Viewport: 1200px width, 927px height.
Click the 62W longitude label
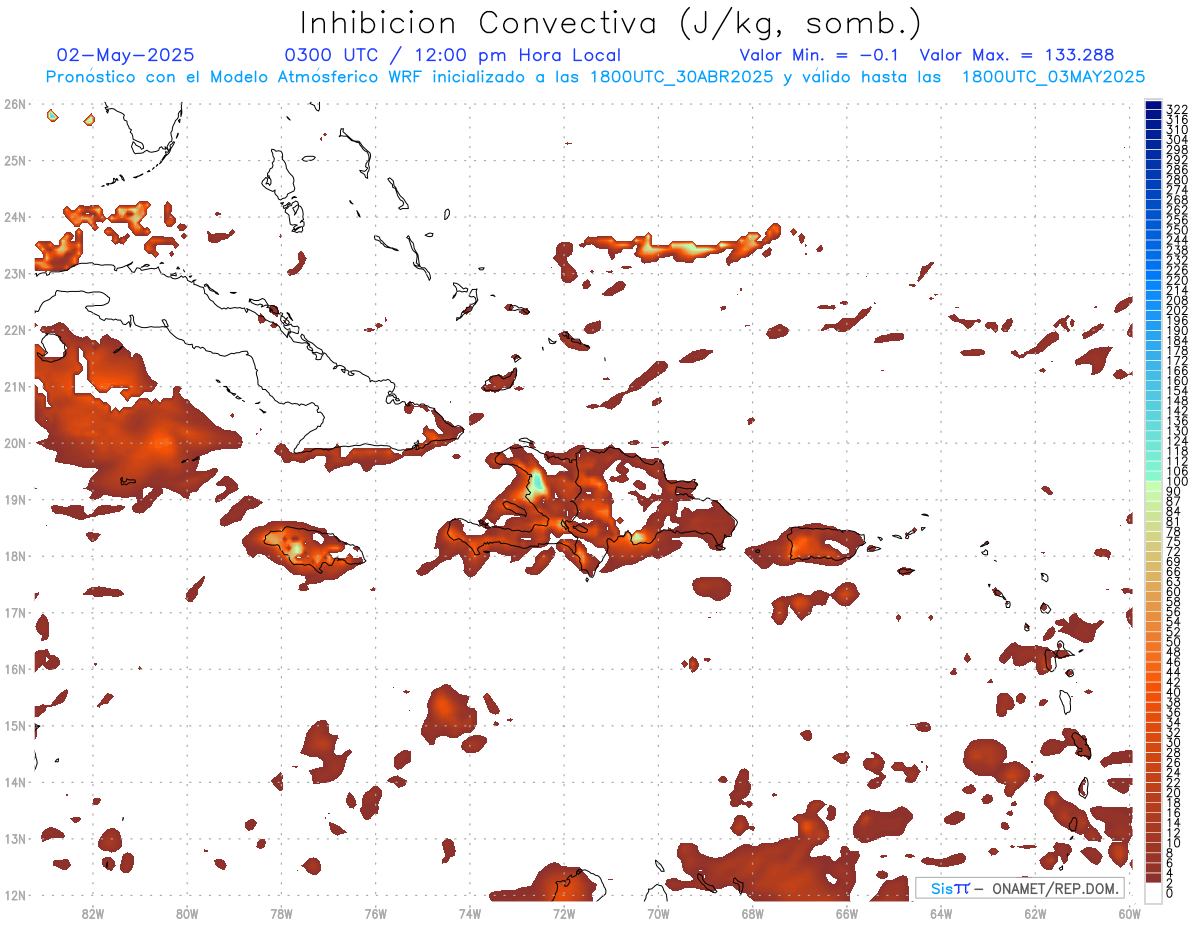(1035, 913)
